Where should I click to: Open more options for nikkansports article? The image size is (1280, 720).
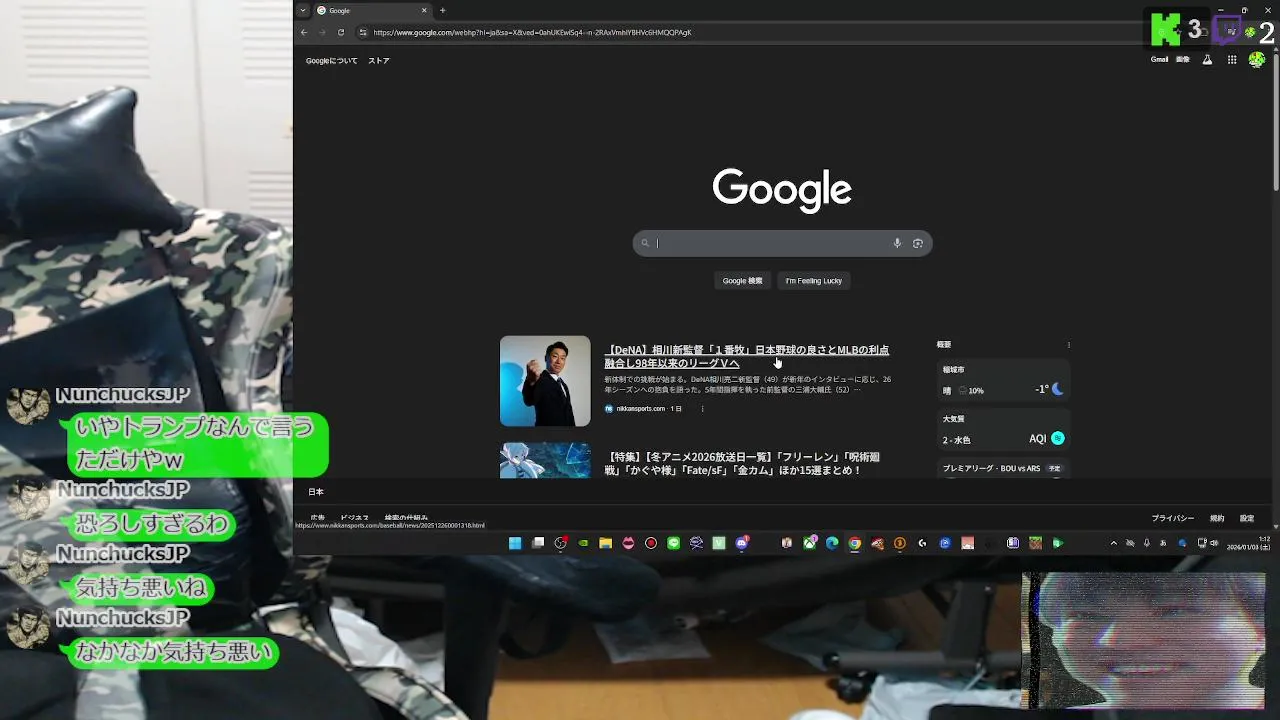[x=702, y=408]
